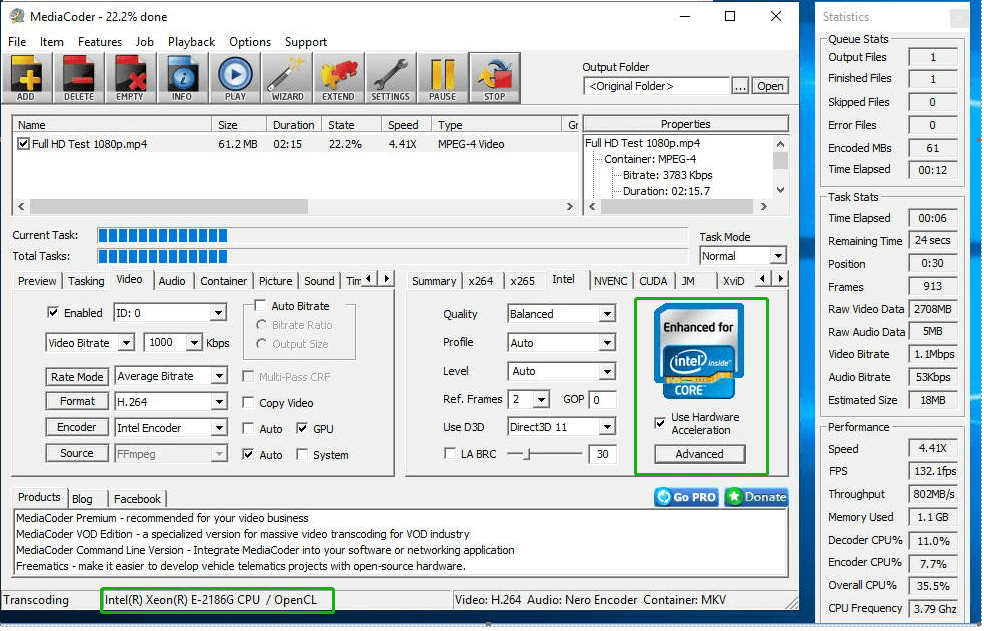Viewport: 984px width, 631px height.
Task: Click the Enhanced for Intel Core badge
Action: pos(698,352)
